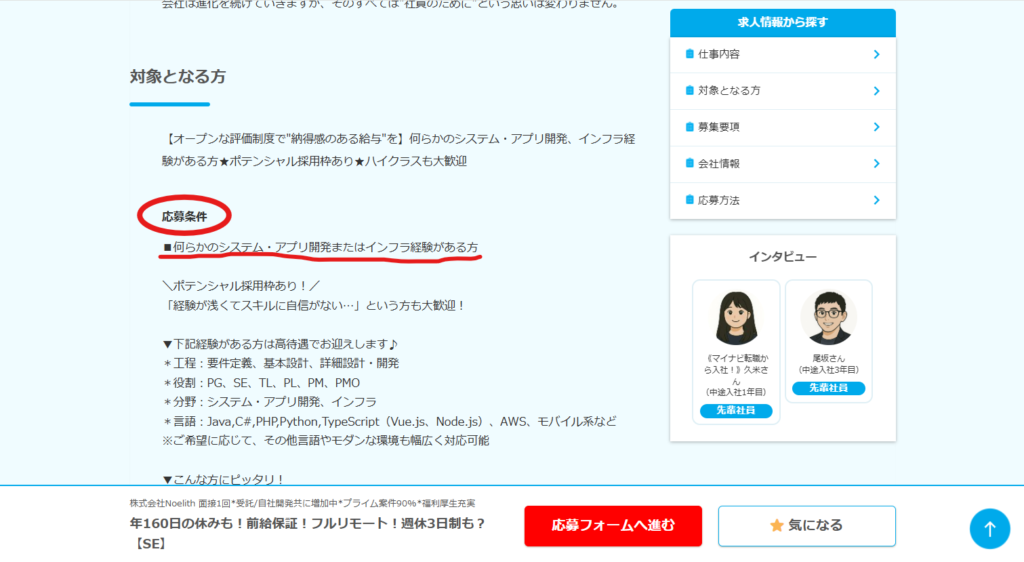
Task: Click the clipboard icon beside 応募方法
Action: coord(689,200)
